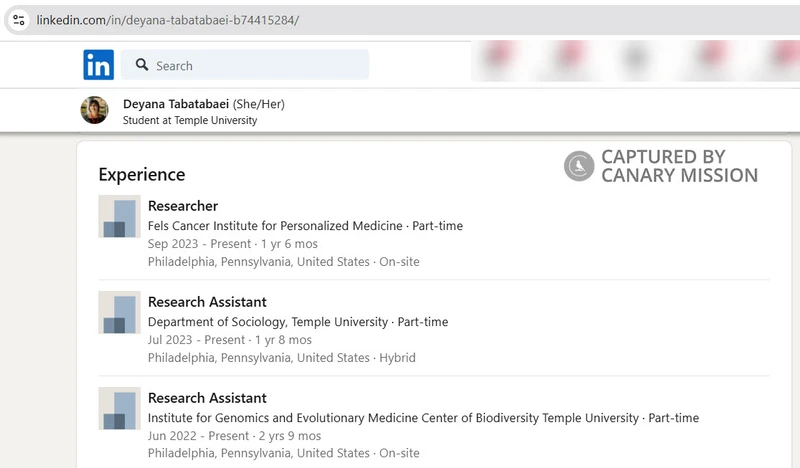
Task: Open Deyana Tabatabaei's profile photo
Action: [94, 110]
